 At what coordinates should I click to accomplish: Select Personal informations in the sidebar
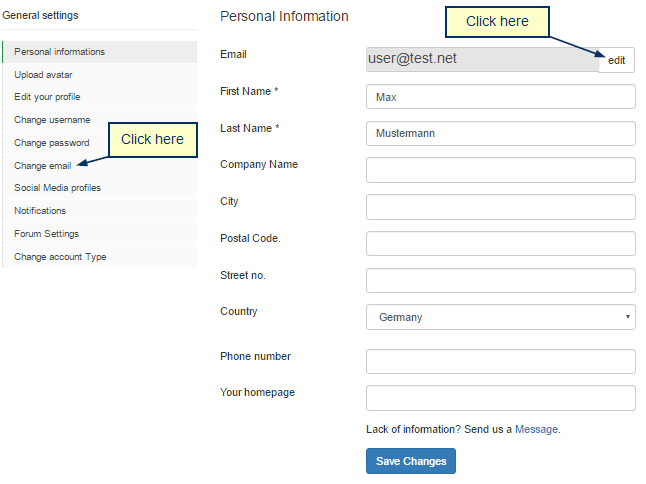coord(100,52)
